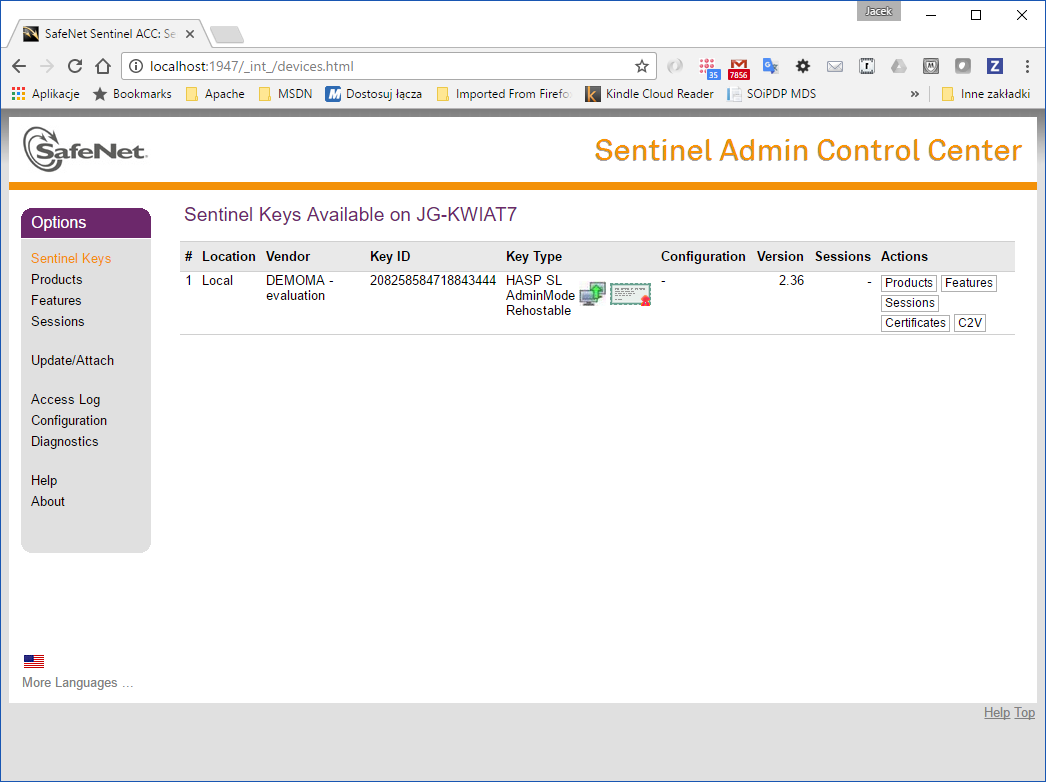Click the gear-shaped extension icon
The image size is (1046, 782).
pyautogui.click(x=803, y=66)
